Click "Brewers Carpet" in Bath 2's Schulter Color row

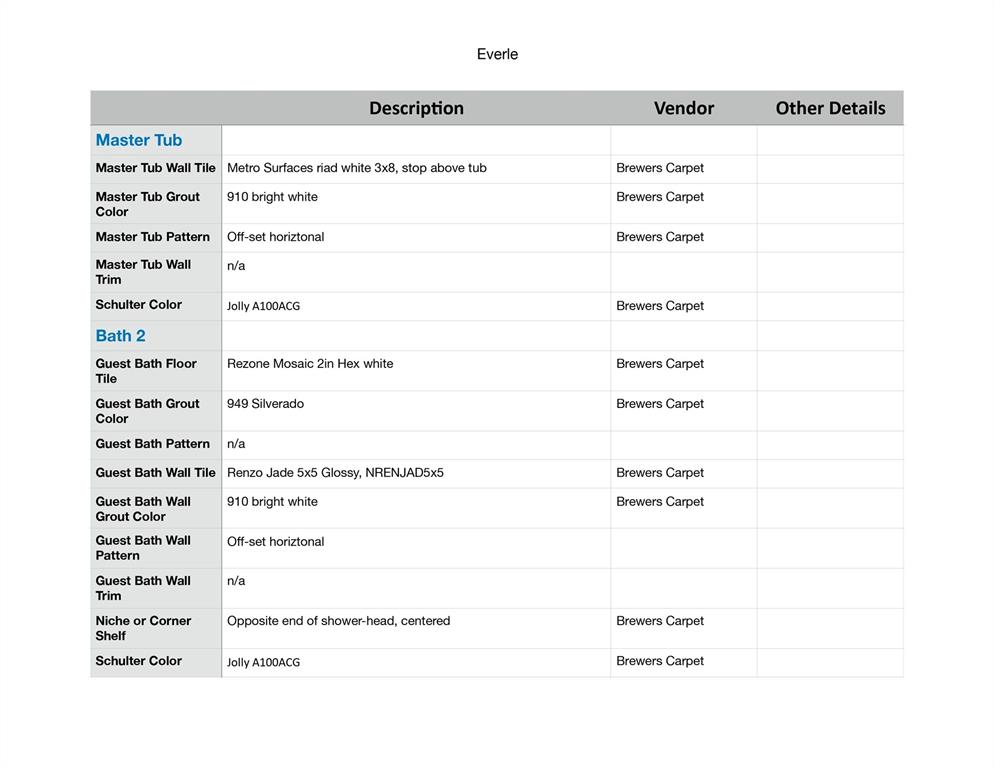point(660,661)
